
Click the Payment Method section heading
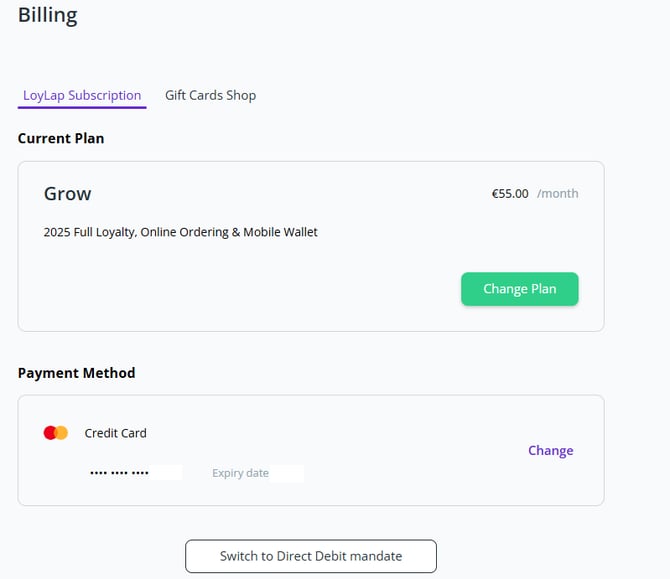tap(76, 372)
